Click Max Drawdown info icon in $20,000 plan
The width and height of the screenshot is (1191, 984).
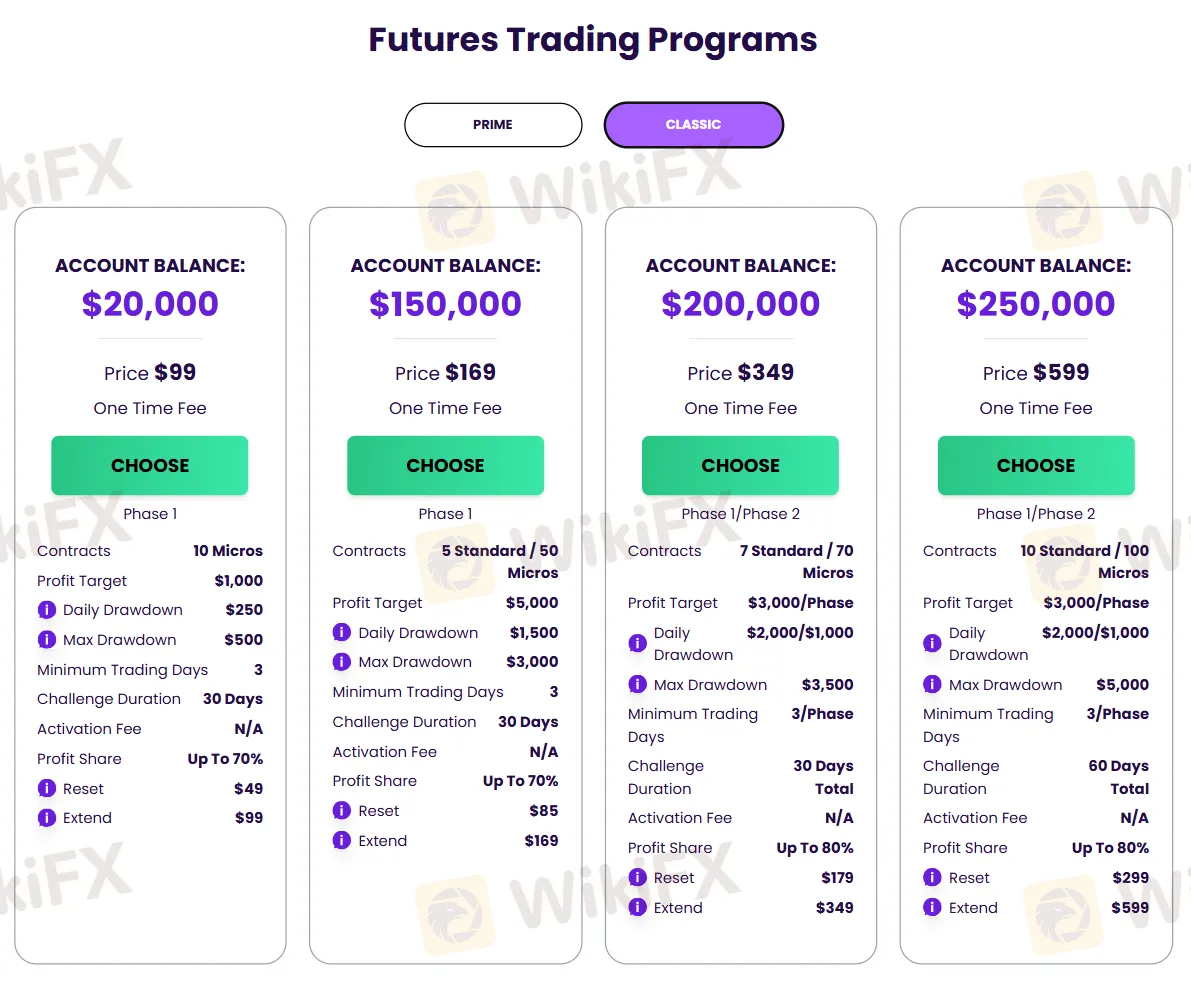tap(46, 640)
